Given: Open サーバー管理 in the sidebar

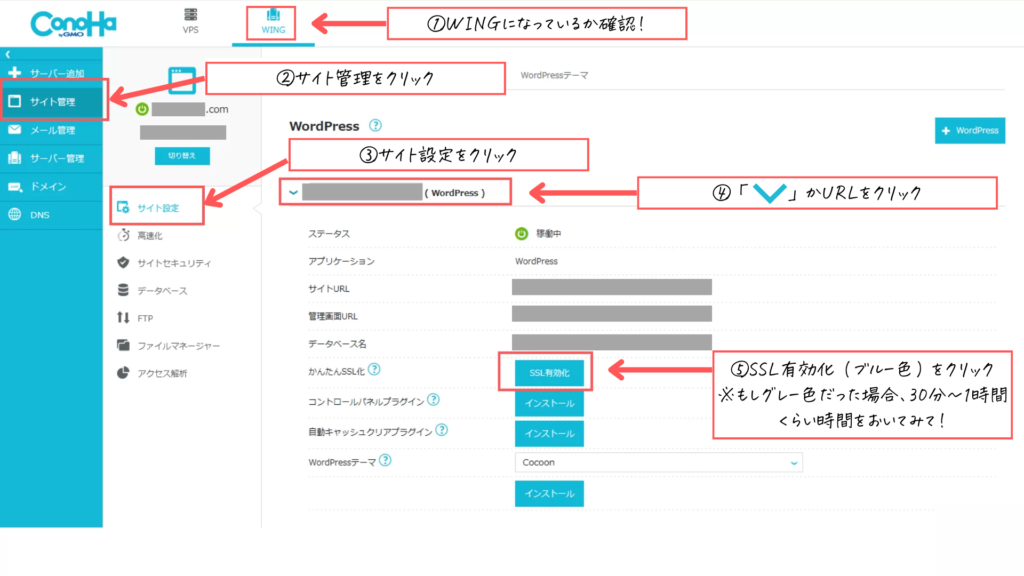Looking at the screenshot, I should [52, 158].
